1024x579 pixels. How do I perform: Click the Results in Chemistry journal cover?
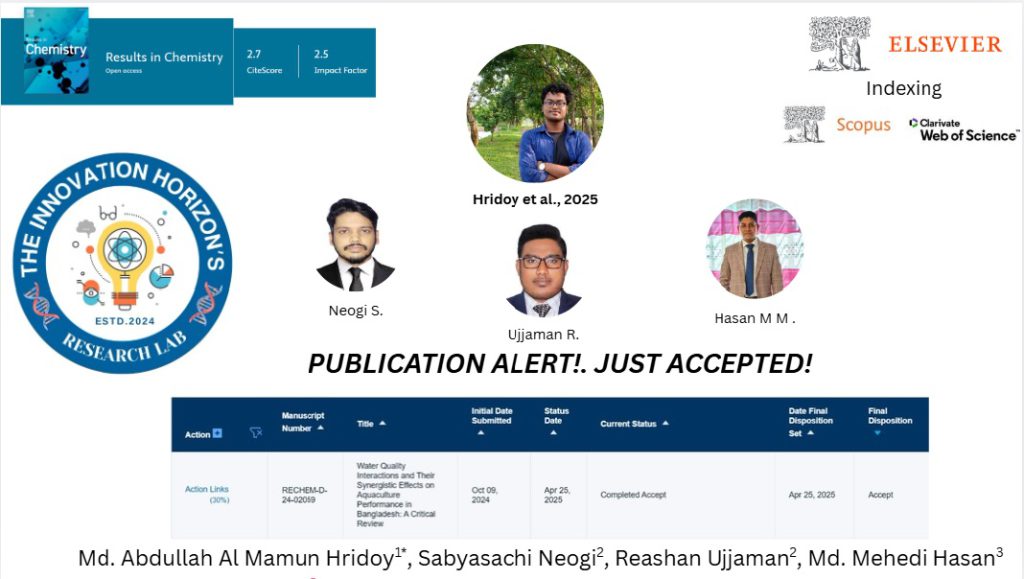[x=56, y=51]
